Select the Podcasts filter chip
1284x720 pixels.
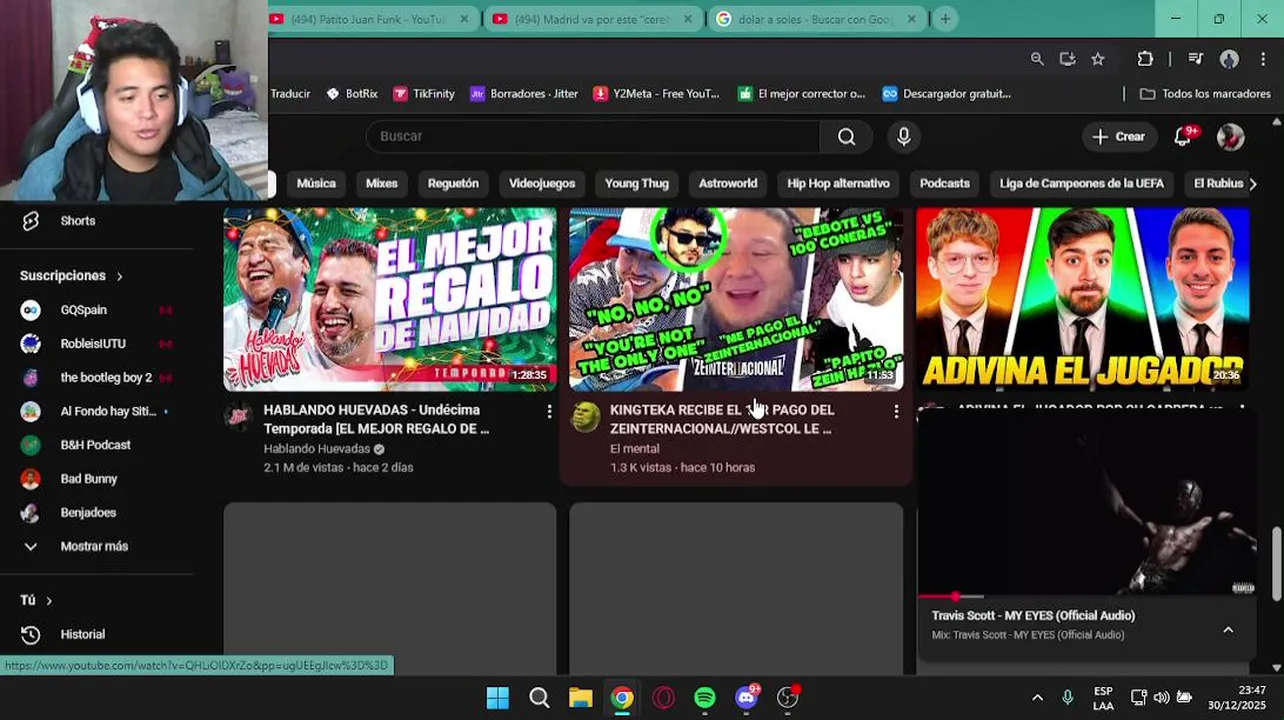(x=945, y=183)
